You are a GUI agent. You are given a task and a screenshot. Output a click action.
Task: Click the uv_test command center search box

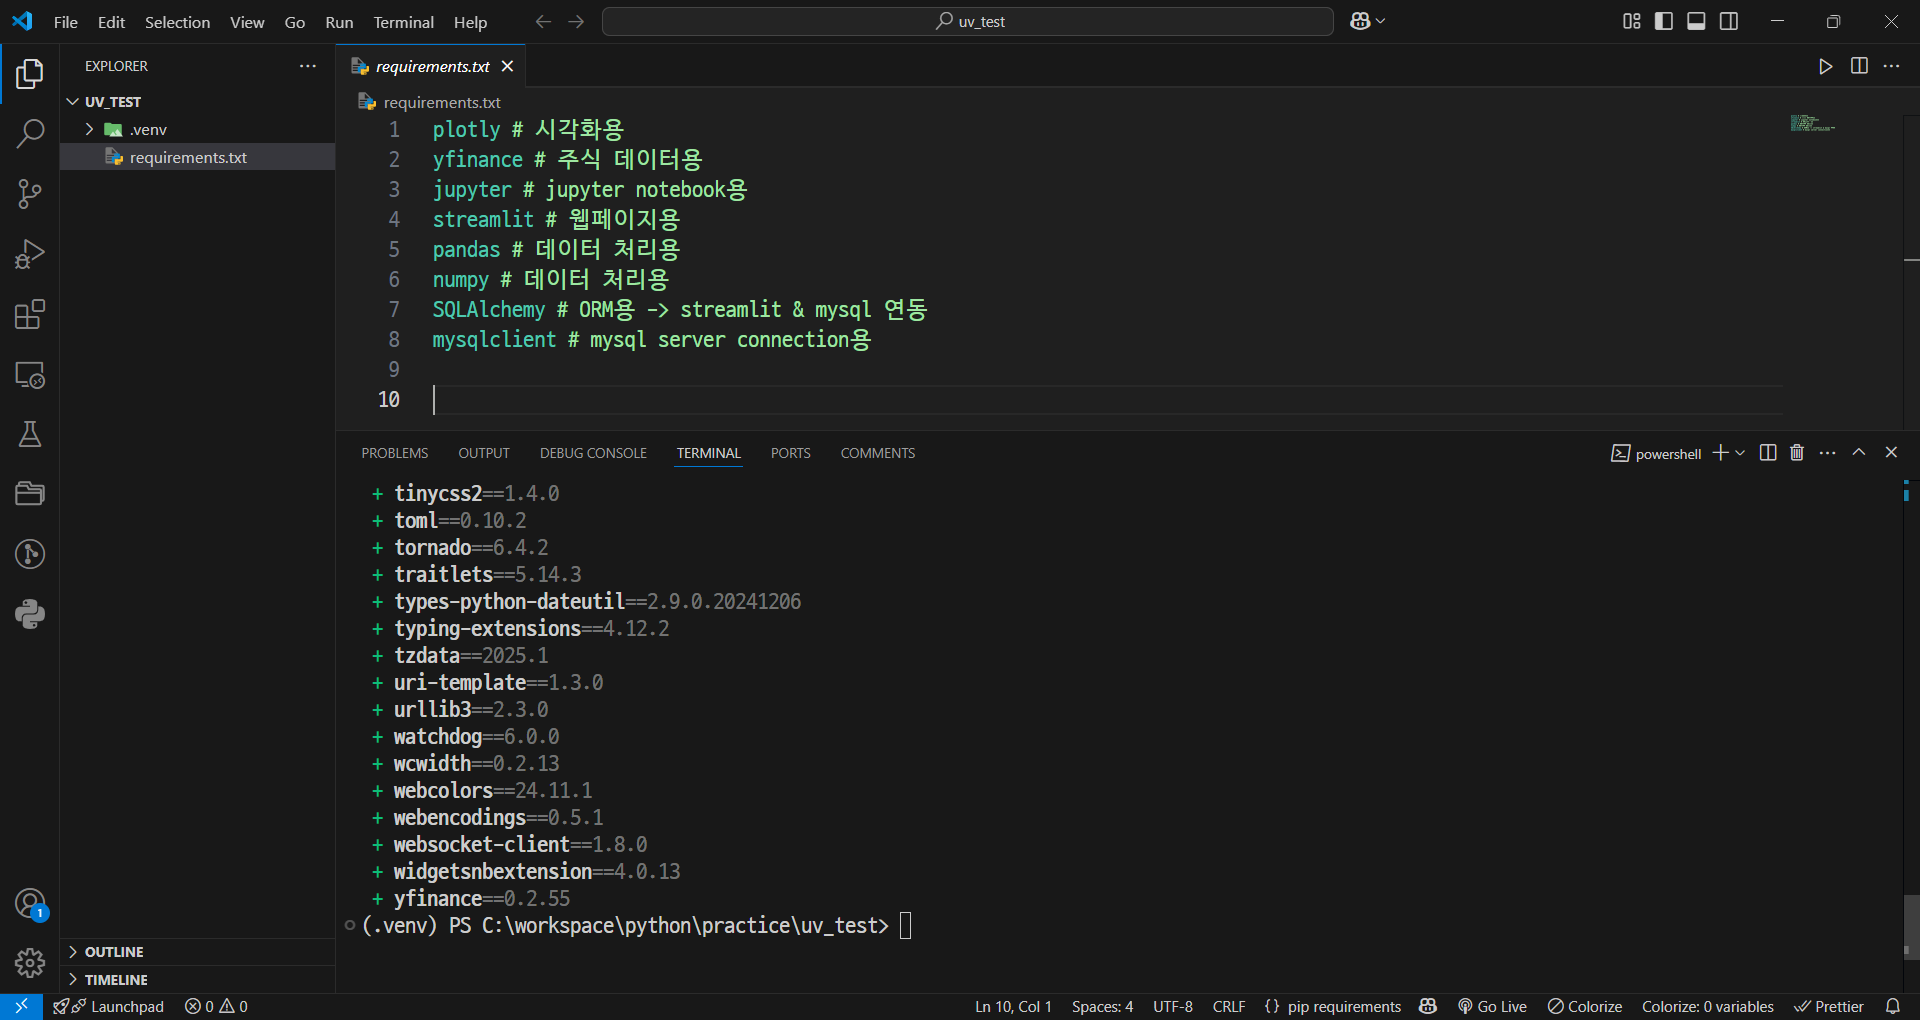968,22
